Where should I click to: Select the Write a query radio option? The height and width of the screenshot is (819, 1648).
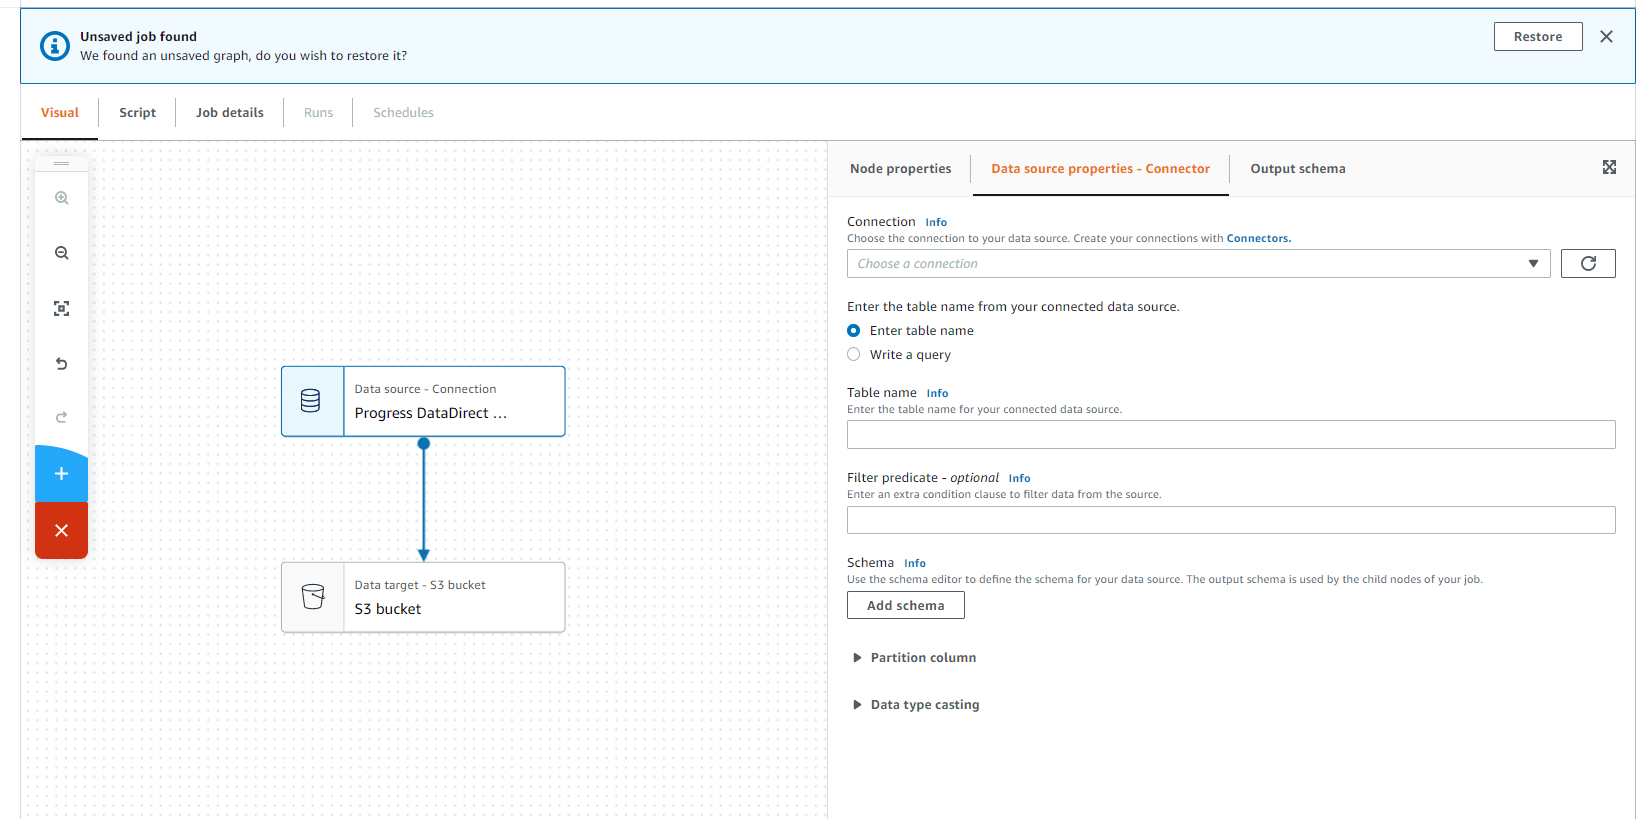point(854,355)
